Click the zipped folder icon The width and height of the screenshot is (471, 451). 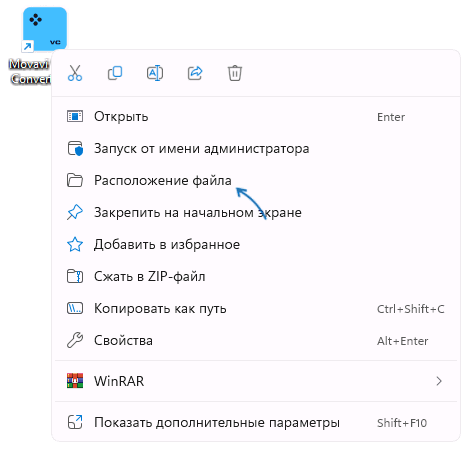click(x=75, y=276)
